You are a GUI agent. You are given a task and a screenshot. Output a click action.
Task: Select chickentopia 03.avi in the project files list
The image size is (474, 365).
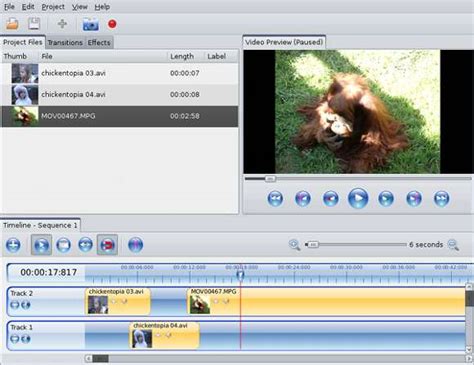120,73
